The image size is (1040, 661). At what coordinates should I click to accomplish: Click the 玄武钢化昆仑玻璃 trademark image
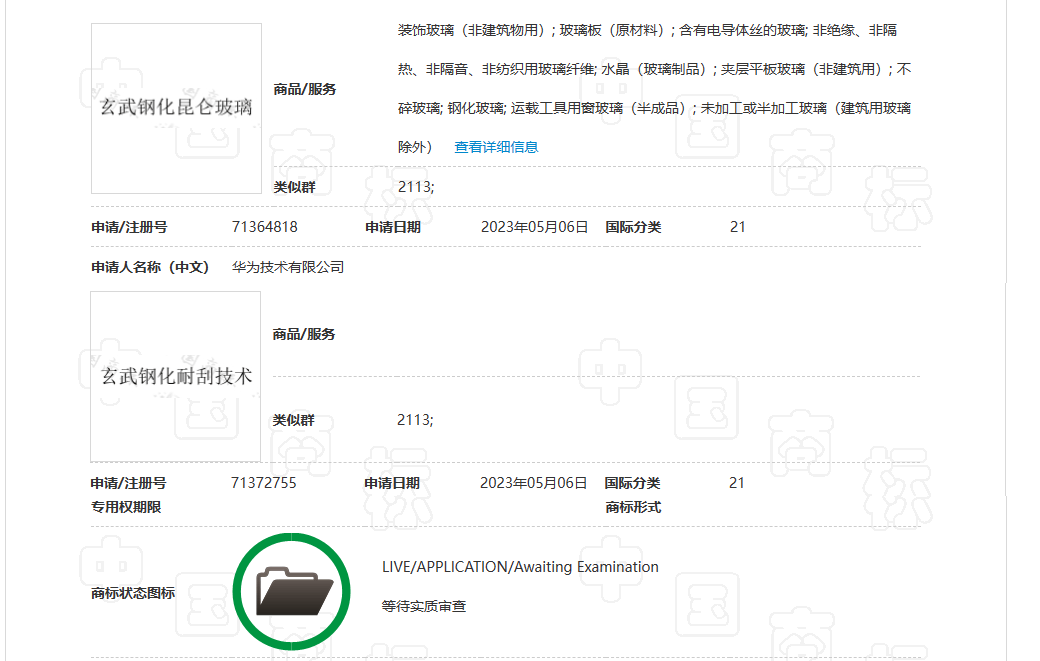click(x=176, y=109)
